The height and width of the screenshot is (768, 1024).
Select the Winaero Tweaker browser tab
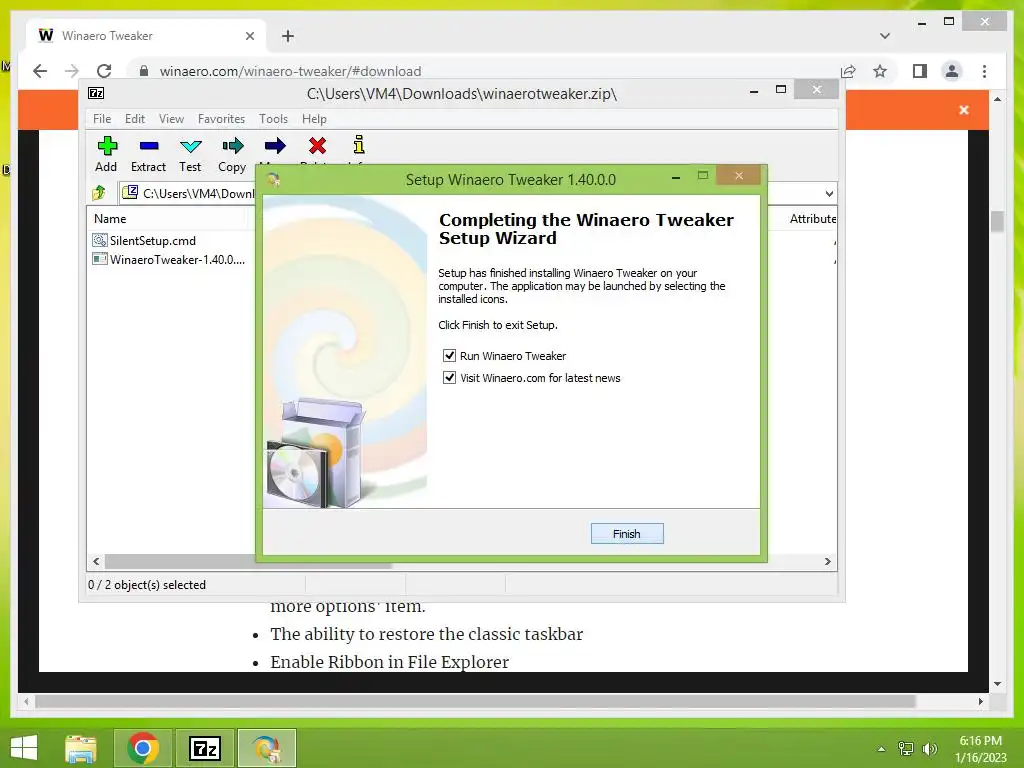(x=146, y=36)
